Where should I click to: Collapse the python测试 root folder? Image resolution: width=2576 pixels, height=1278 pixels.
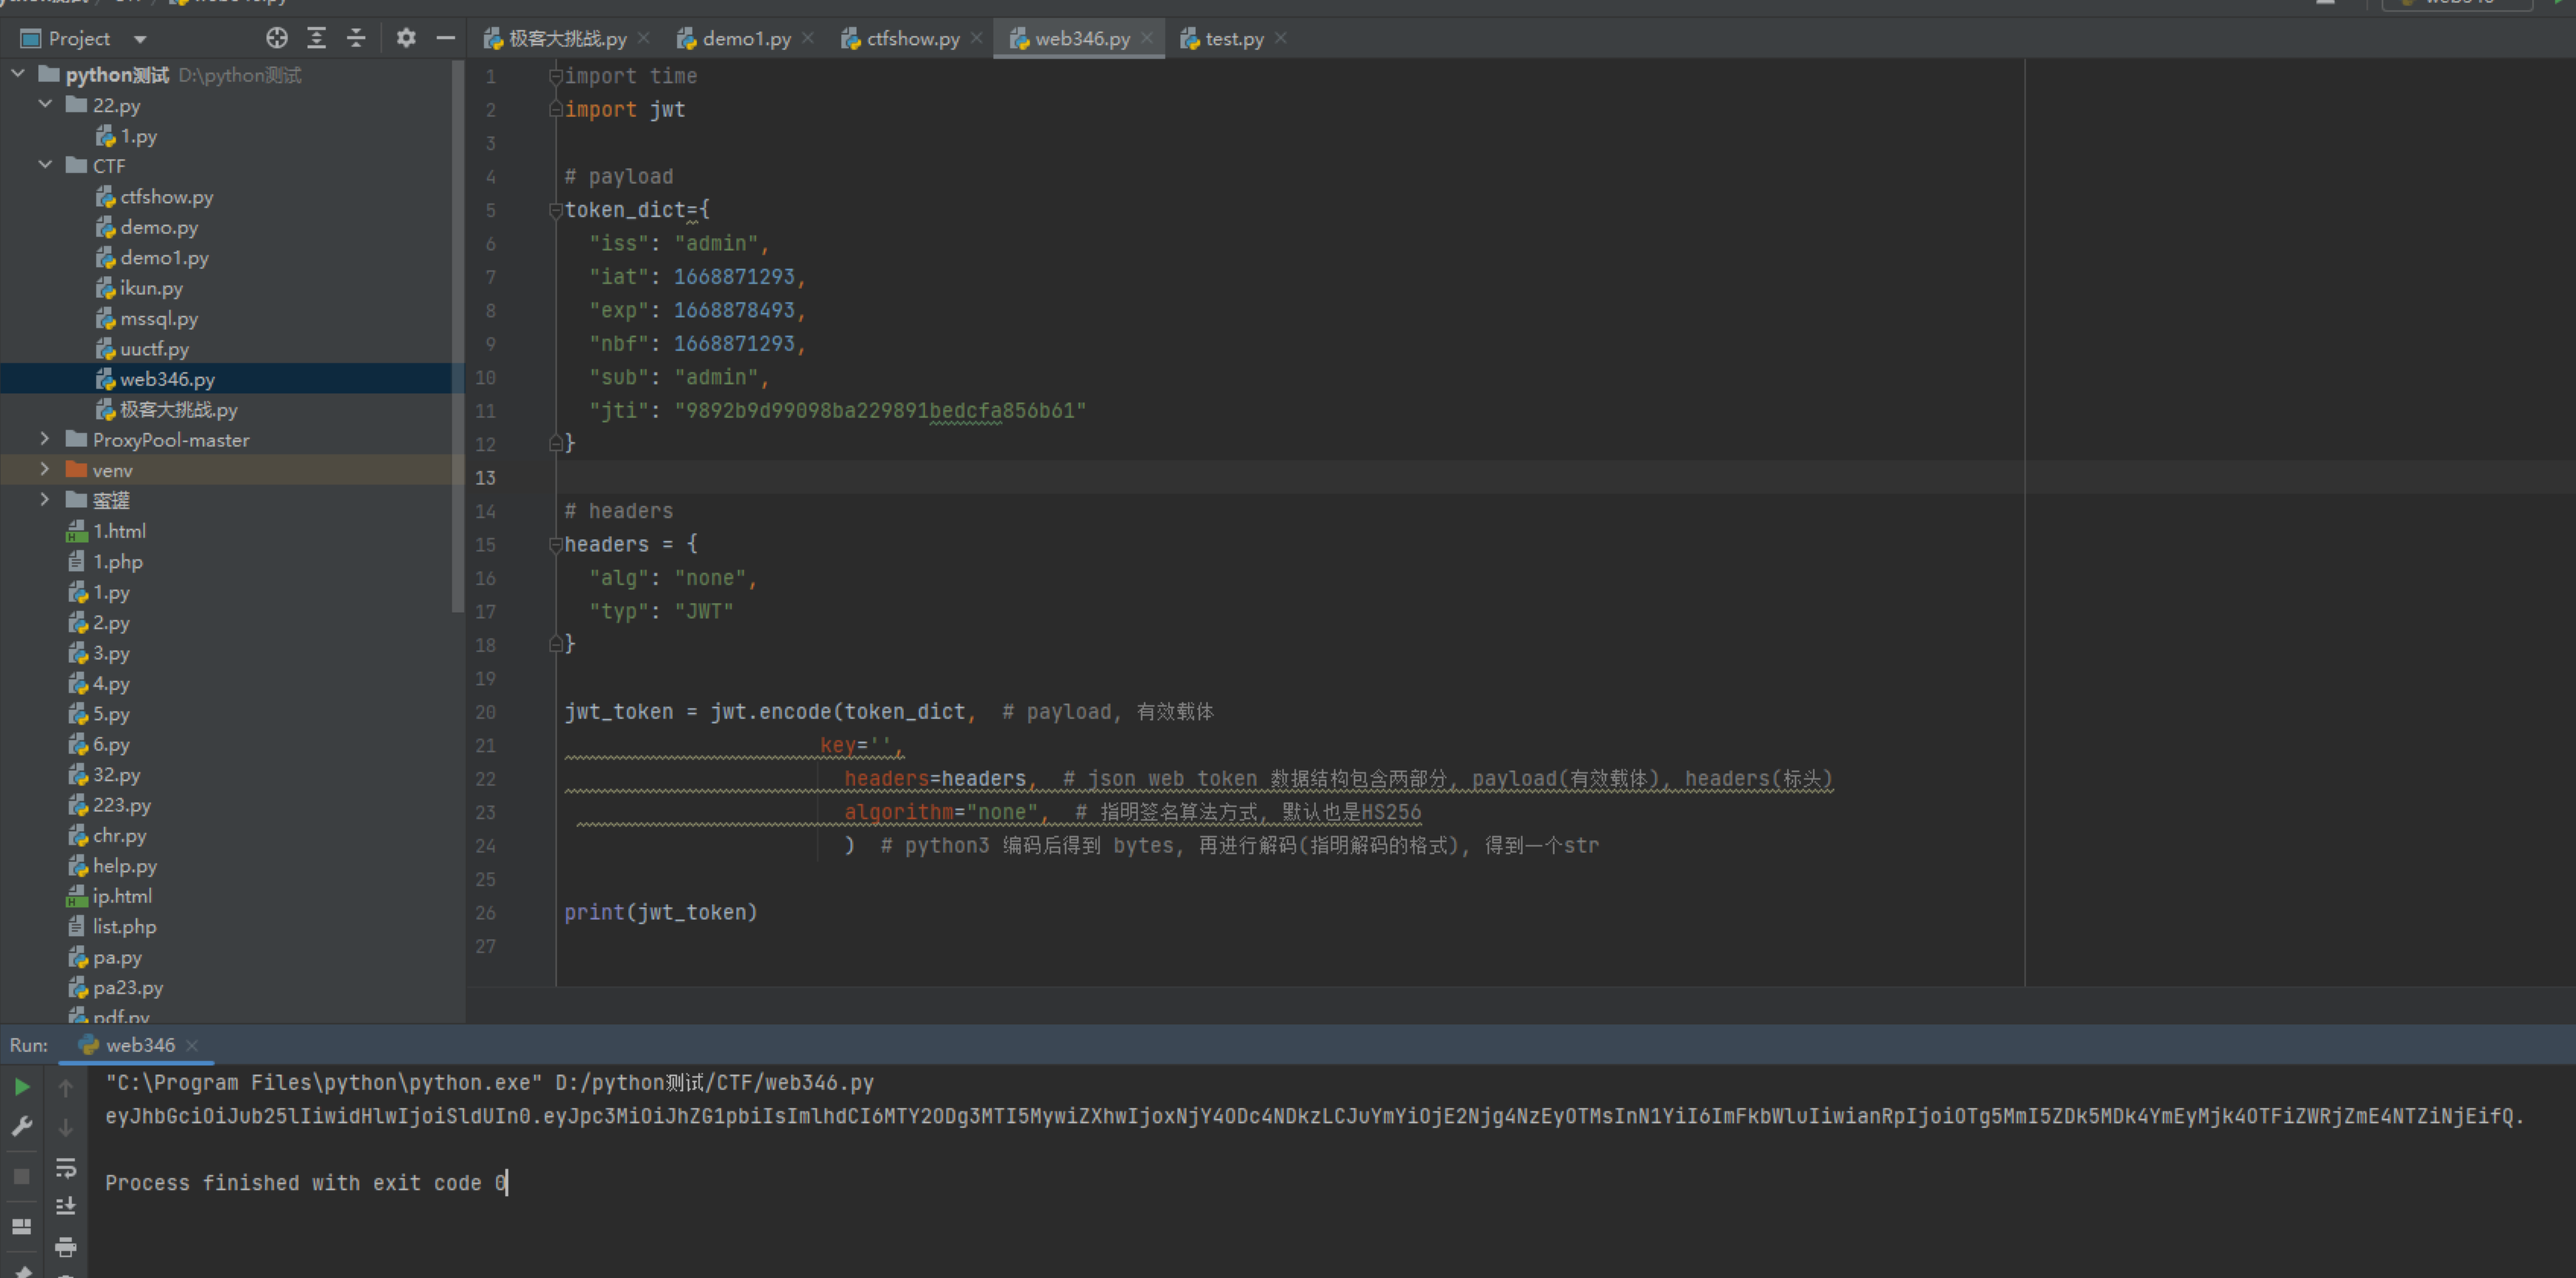[18, 74]
